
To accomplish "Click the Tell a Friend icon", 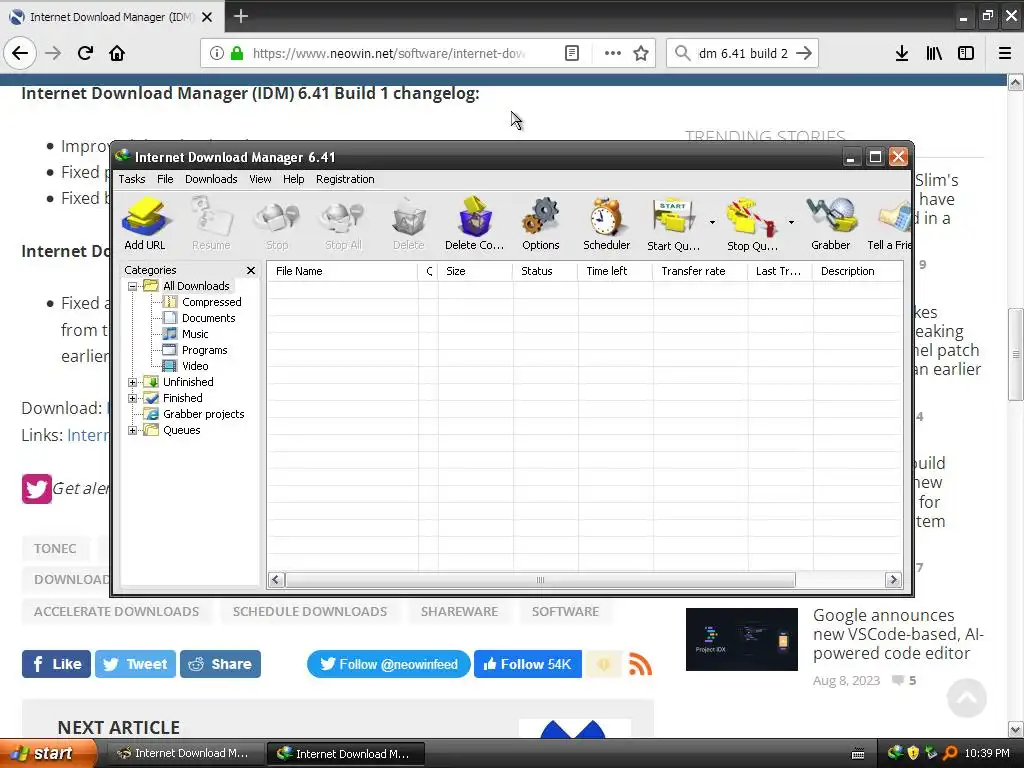I will (889, 223).
